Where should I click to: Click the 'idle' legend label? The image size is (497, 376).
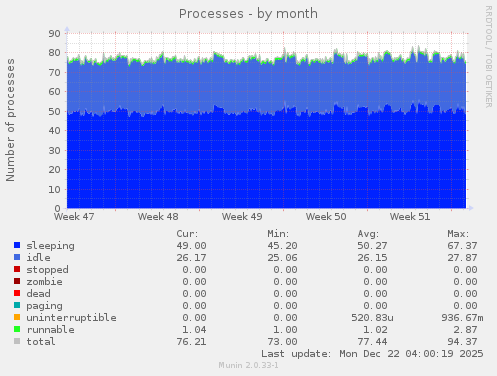pyautogui.click(x=38, y=258)
